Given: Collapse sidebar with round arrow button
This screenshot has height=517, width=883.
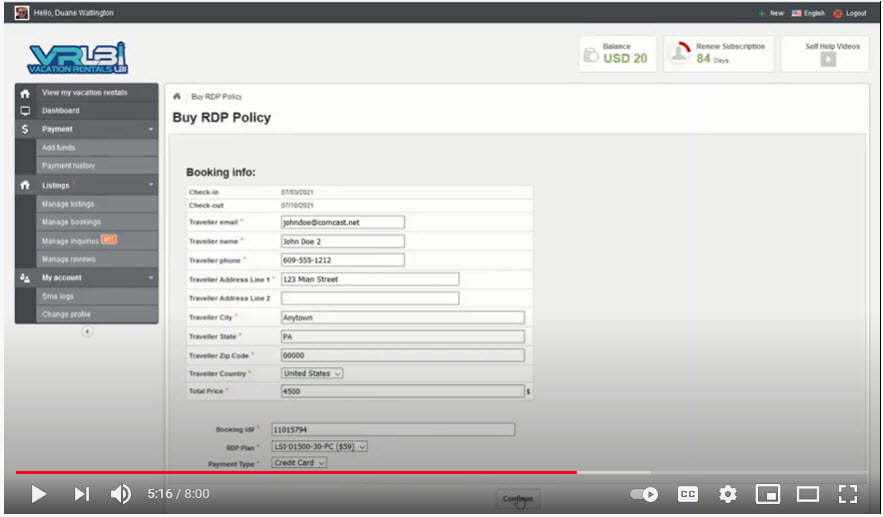Looking at the screenshot, I should point(87,331).
